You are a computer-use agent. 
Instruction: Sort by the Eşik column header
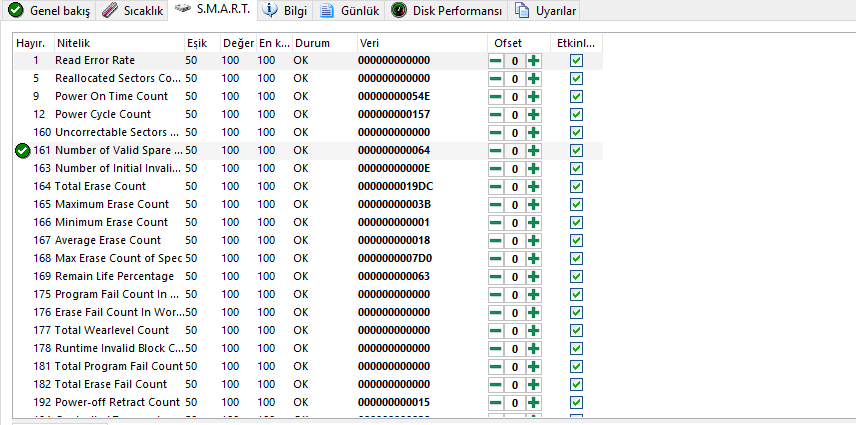(202, 43)
